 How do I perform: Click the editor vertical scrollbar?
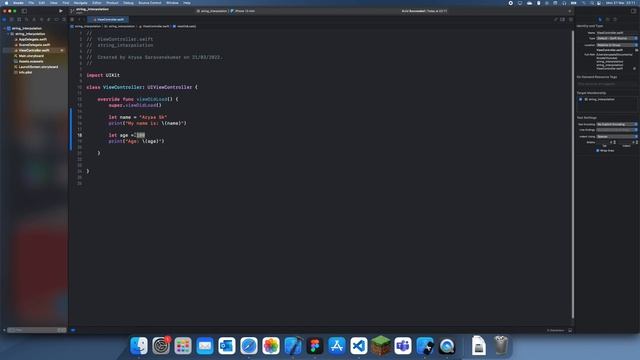573,175
